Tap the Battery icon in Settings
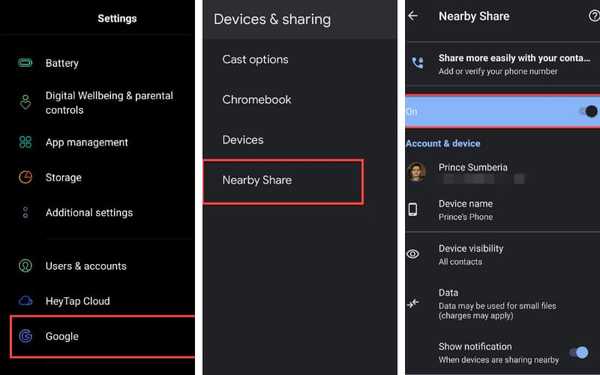The height and width of the screenshot is (375, 600). pos(25,63)
